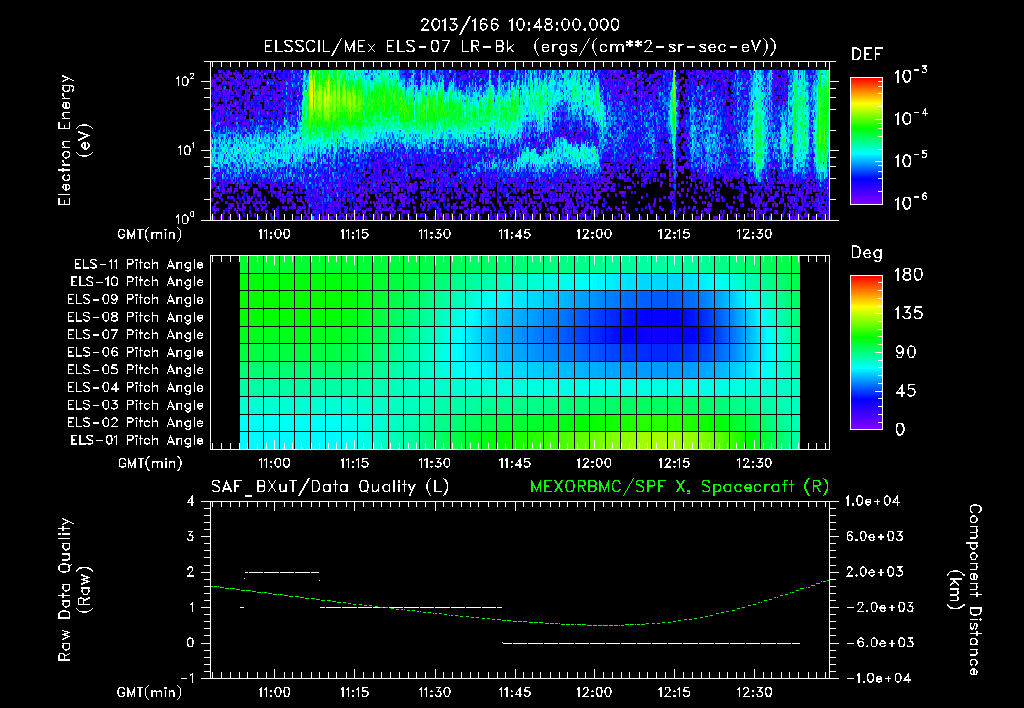1024x708 pixels.
Task: Click the 10^0 energy axis tick label
Action: [x=186, y=217]
